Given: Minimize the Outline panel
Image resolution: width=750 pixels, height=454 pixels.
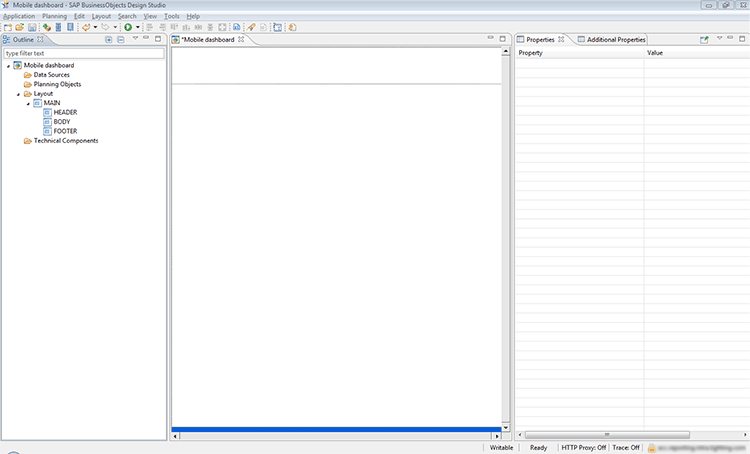Looking at the screenshot, I should (x=146, y=38).
